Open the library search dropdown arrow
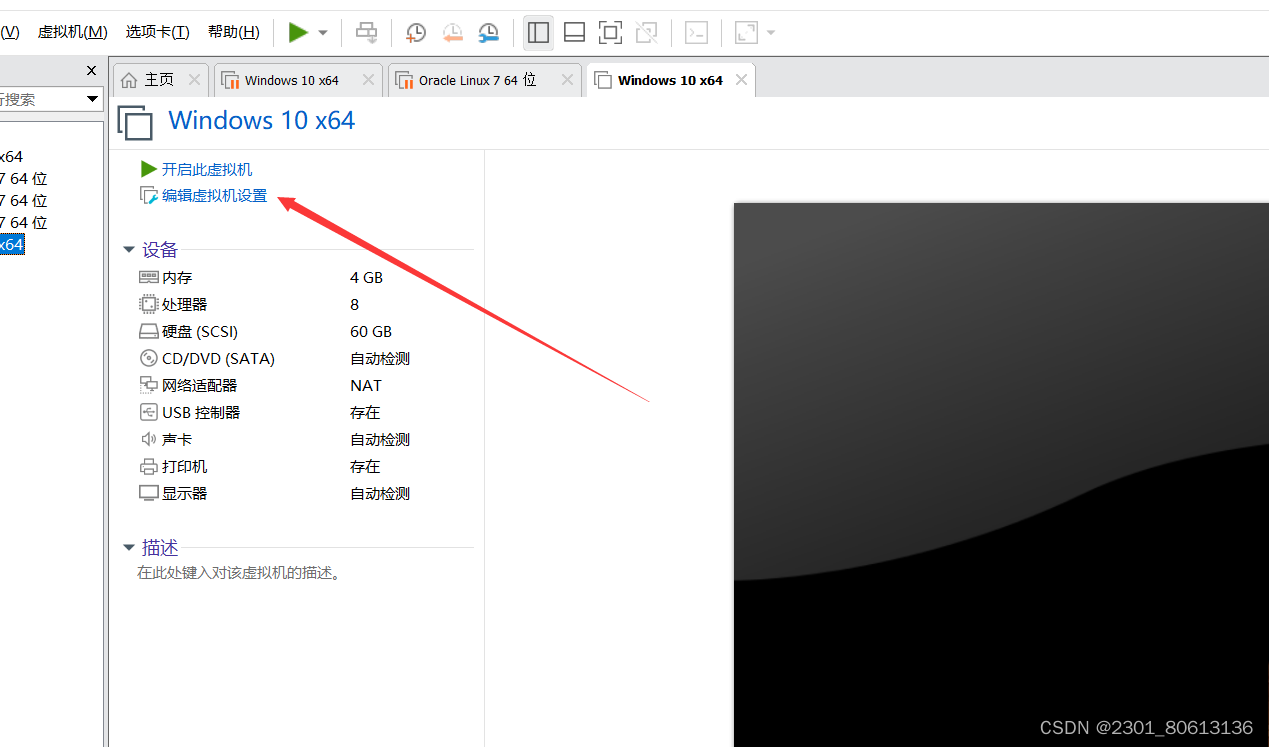This screenshot has width=1269, height=747. click(x=93, y=99)
